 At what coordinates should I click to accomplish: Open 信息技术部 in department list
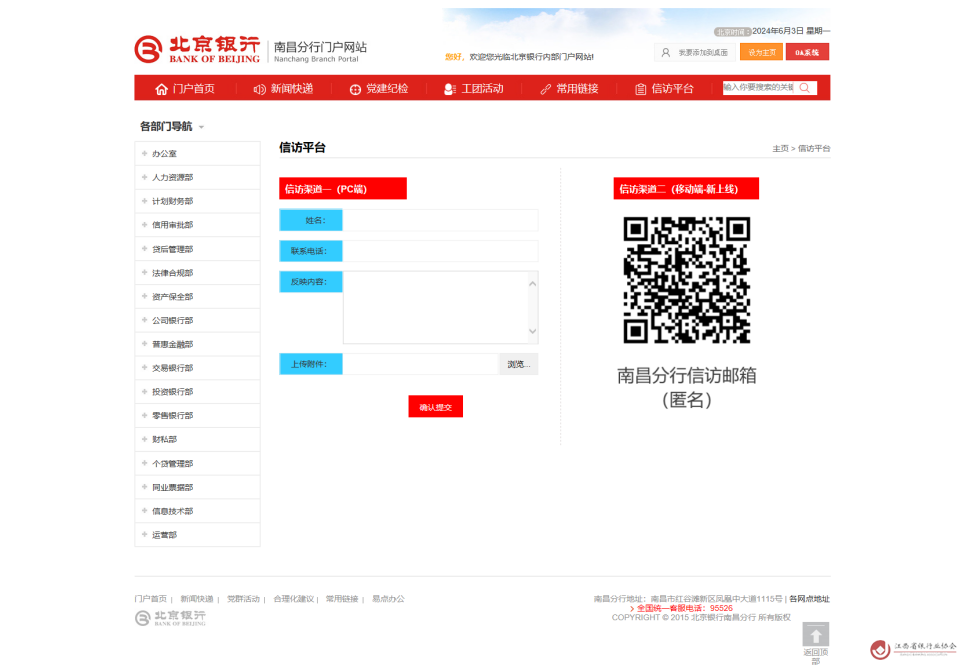click(x=197, y=511)
